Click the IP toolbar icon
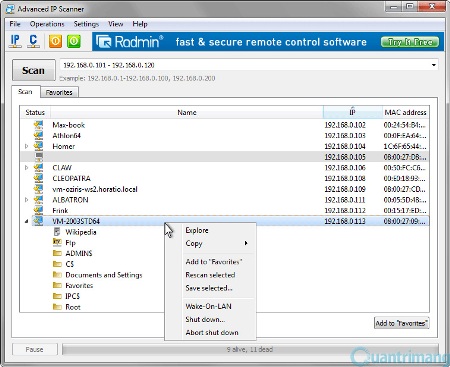Image resolution: width=450 pixels, height=367 pixels. [15, 41]
